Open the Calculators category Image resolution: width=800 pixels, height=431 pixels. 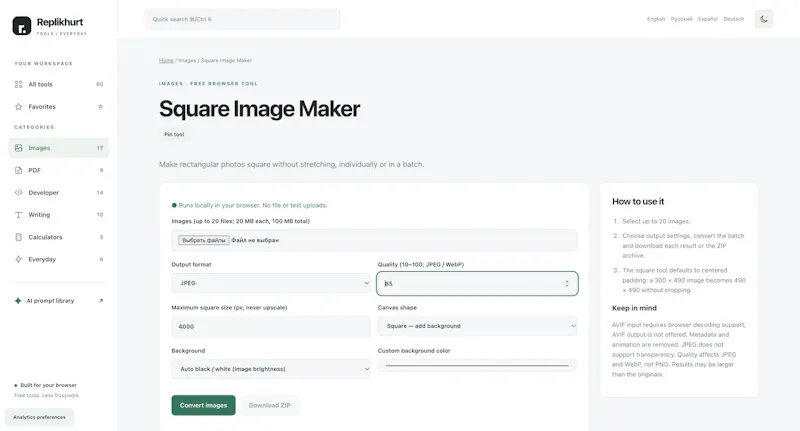pos(59,237)
